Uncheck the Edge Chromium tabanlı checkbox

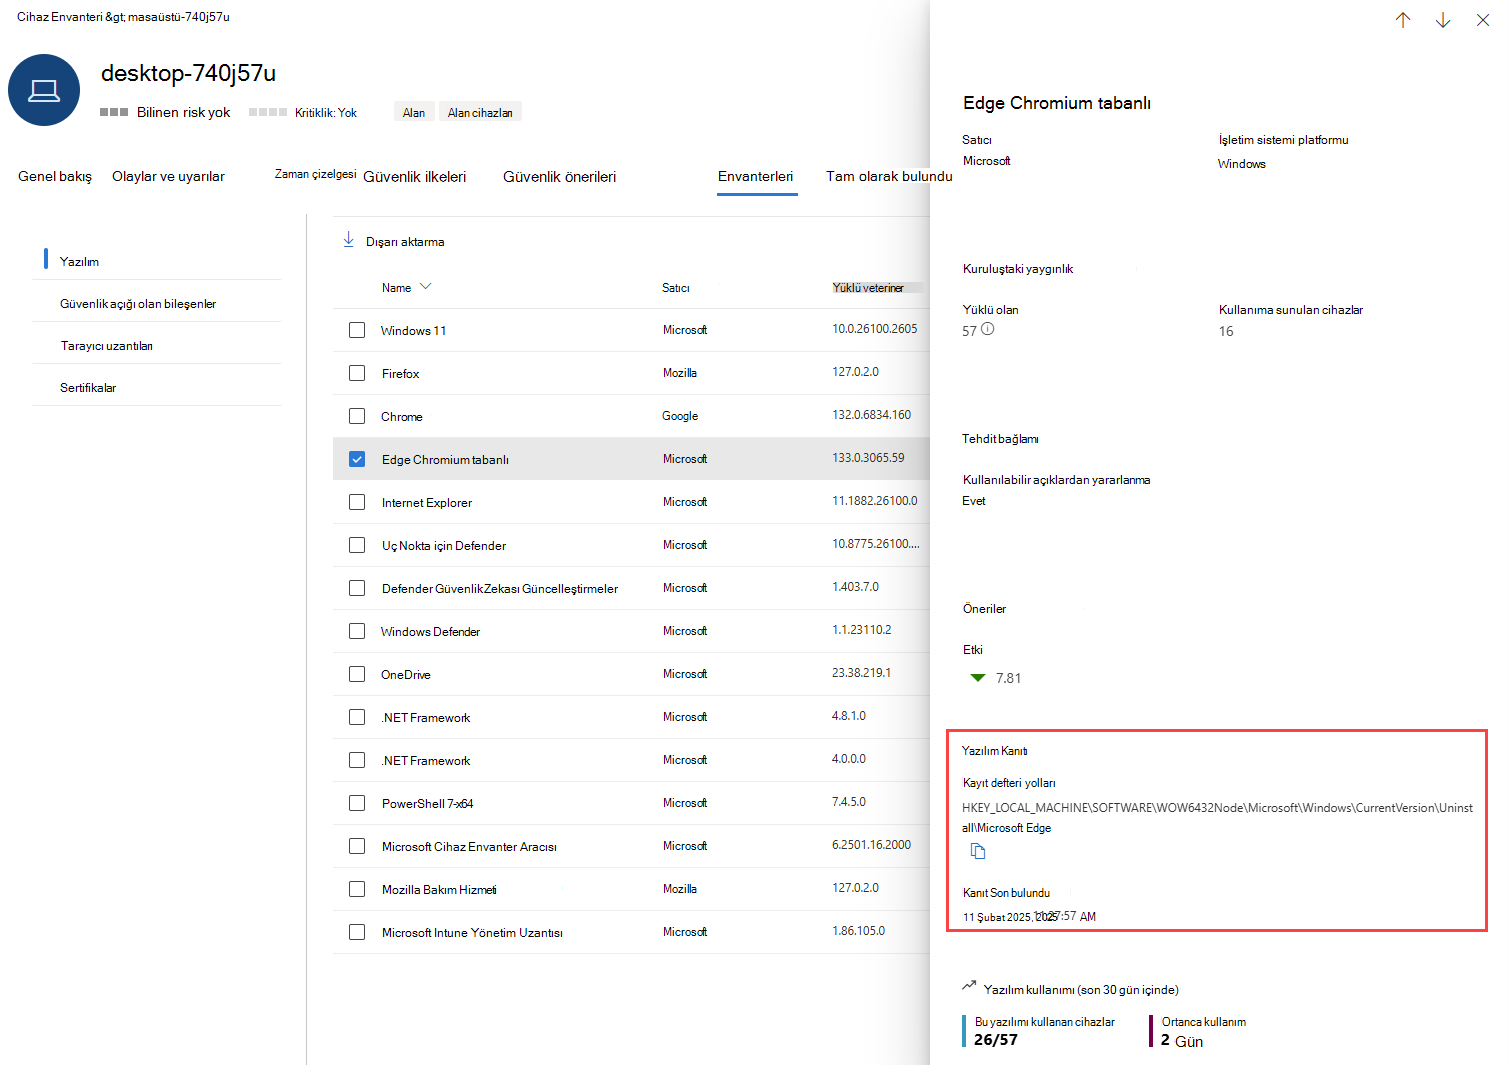click(357, 459)
